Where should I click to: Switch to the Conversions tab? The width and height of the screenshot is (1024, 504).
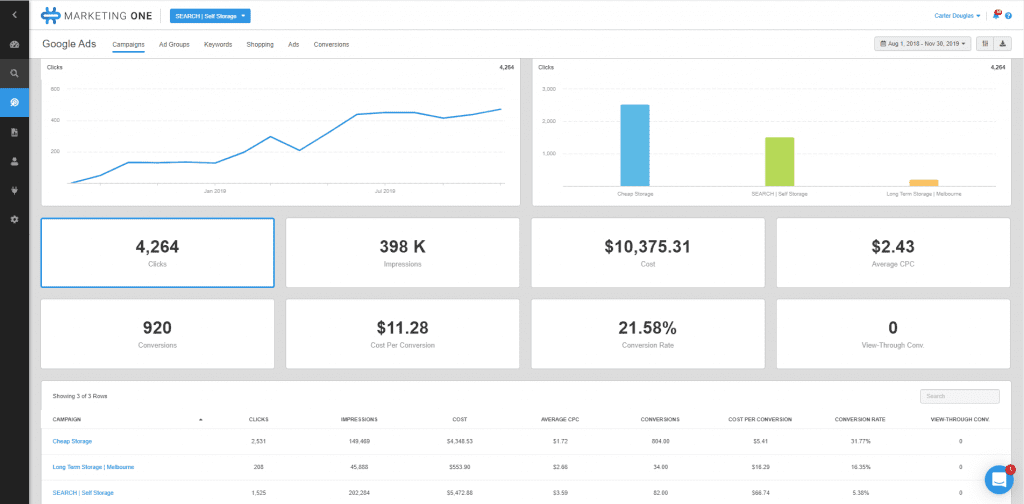(331, 44)
